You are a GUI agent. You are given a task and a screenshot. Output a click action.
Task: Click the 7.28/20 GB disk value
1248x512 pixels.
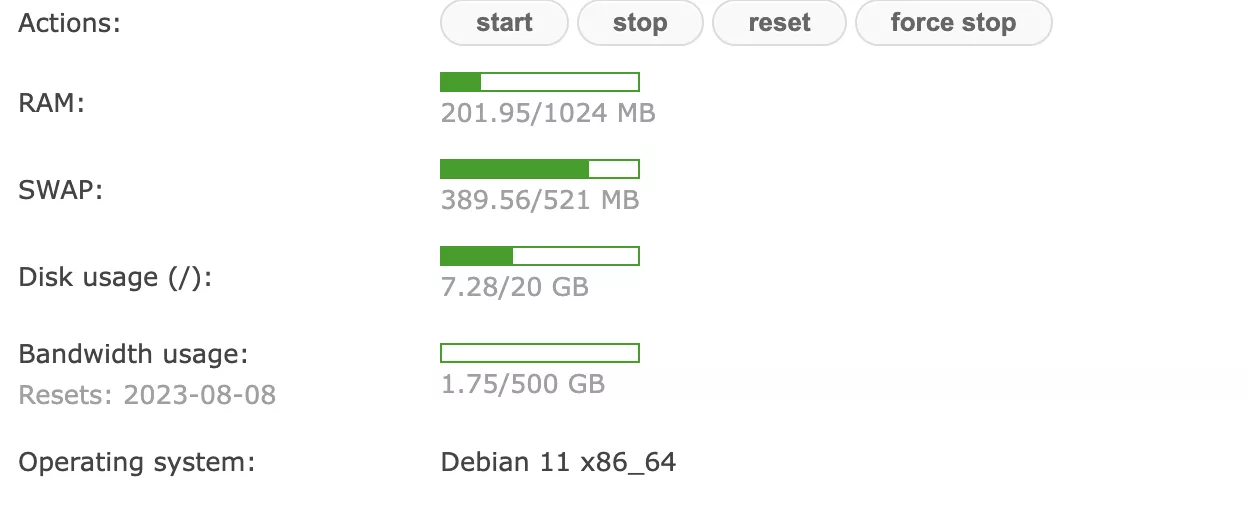515,287
